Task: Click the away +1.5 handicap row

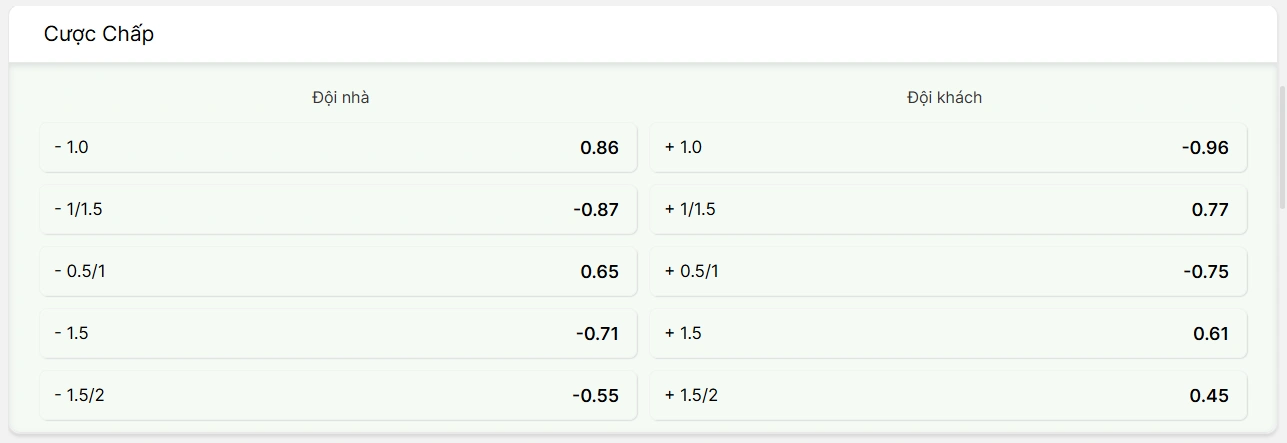Action: pos(949,333)
